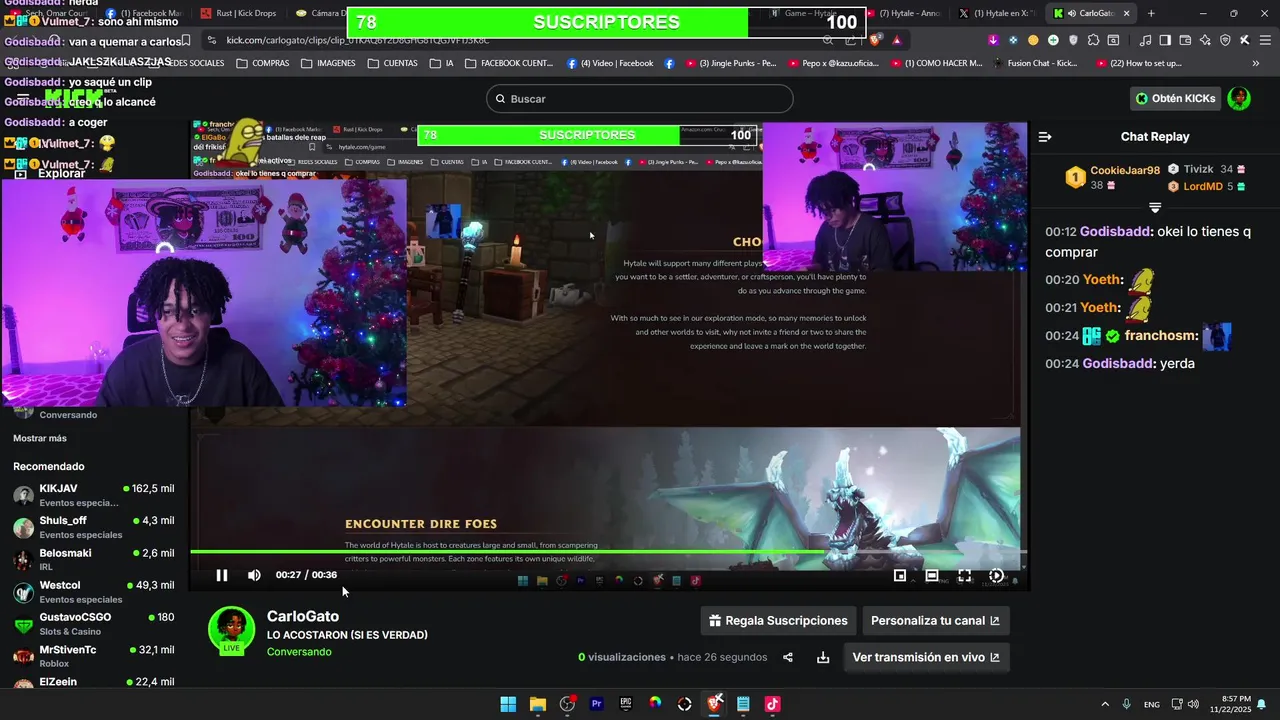Open Westcol recommended channel
The image size is (1280, 720).
click(x=94, y=591)
